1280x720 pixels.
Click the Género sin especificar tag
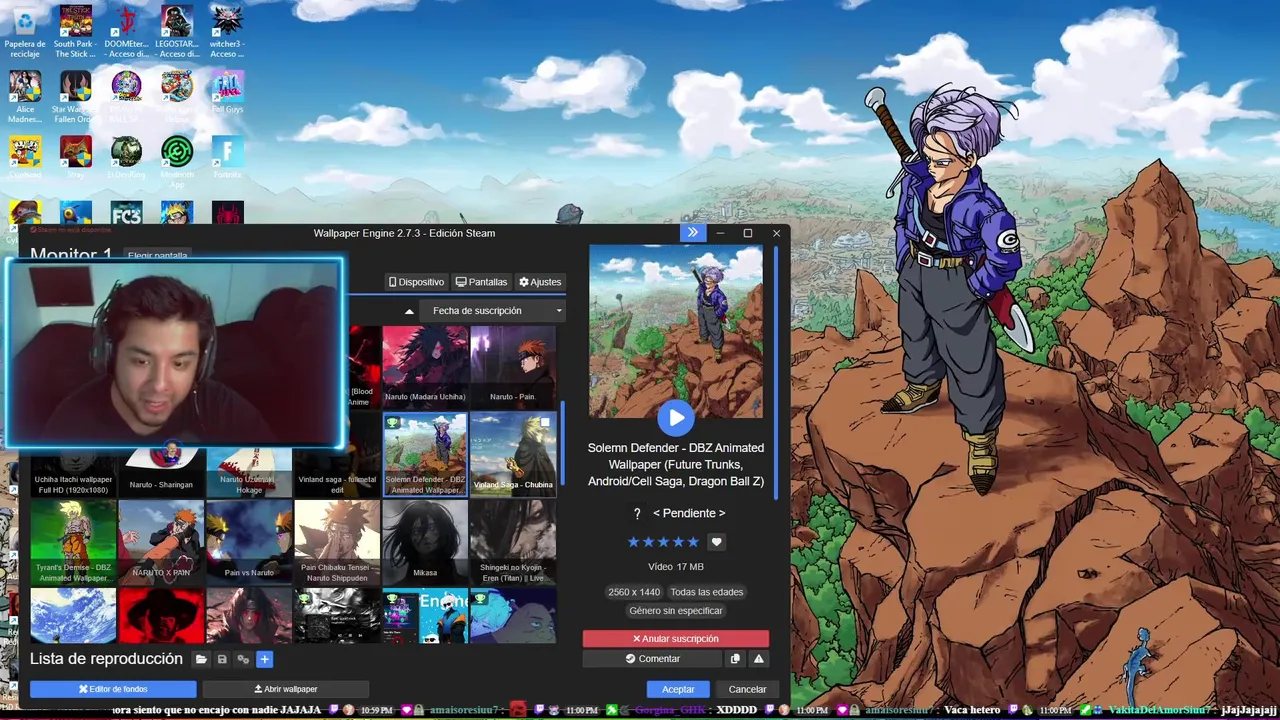coord(676,611)
